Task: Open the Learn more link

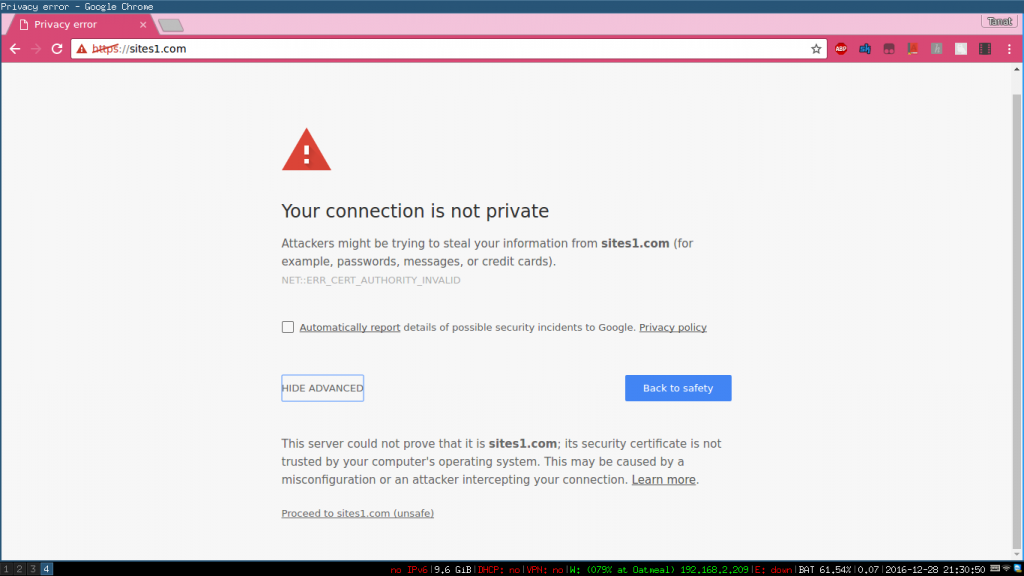Action: pos(664,480)
